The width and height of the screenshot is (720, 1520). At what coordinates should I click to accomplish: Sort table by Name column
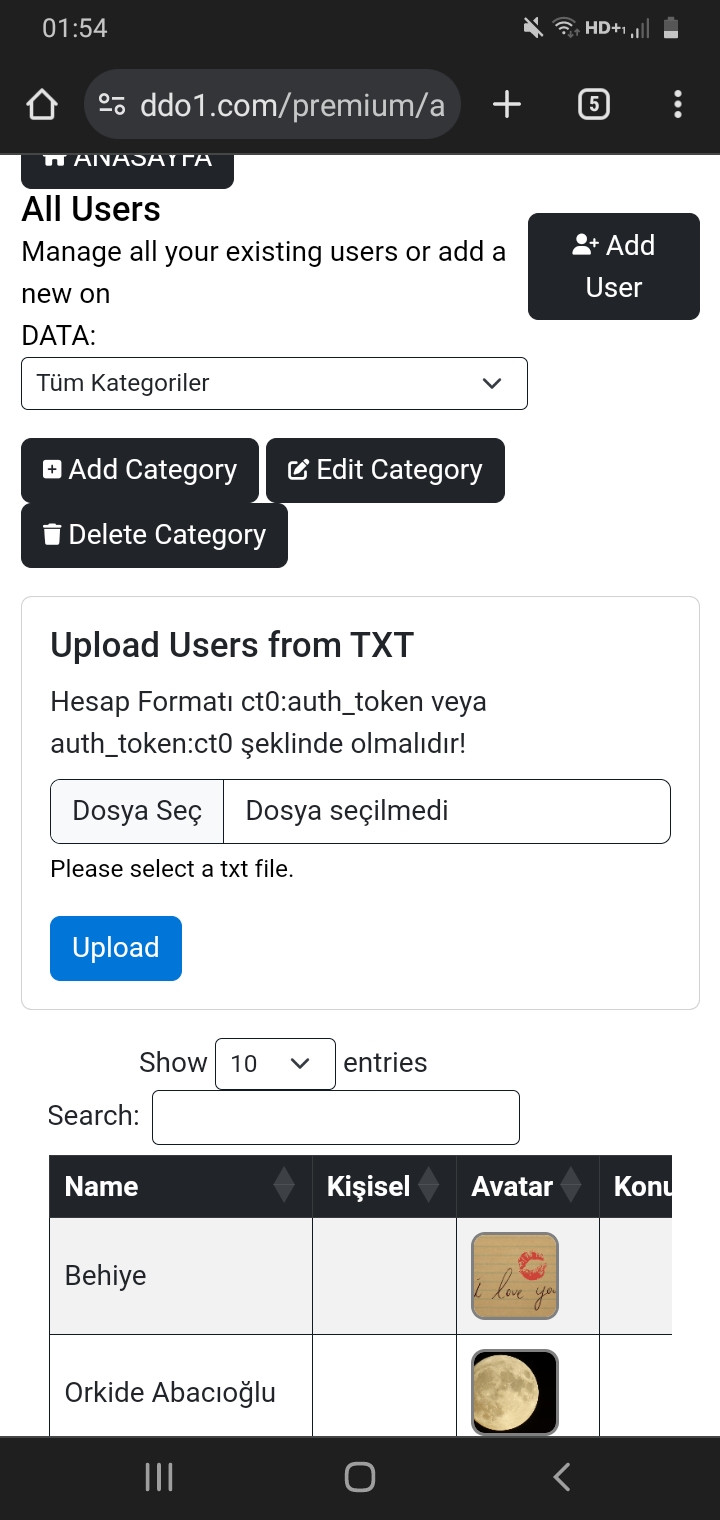point(181,1186)
